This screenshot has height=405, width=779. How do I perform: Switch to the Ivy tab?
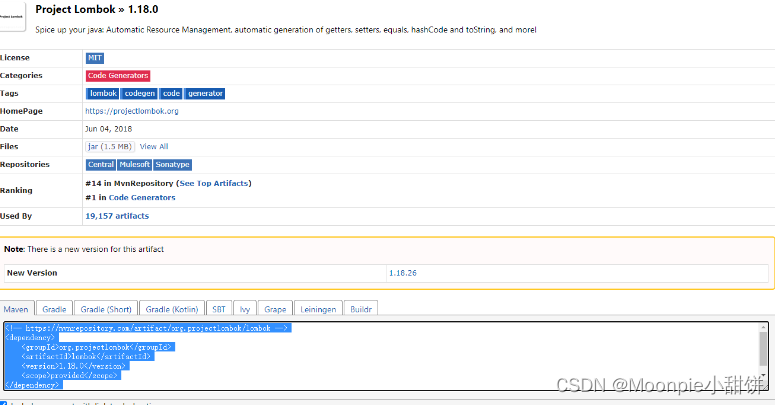(245, 309)
